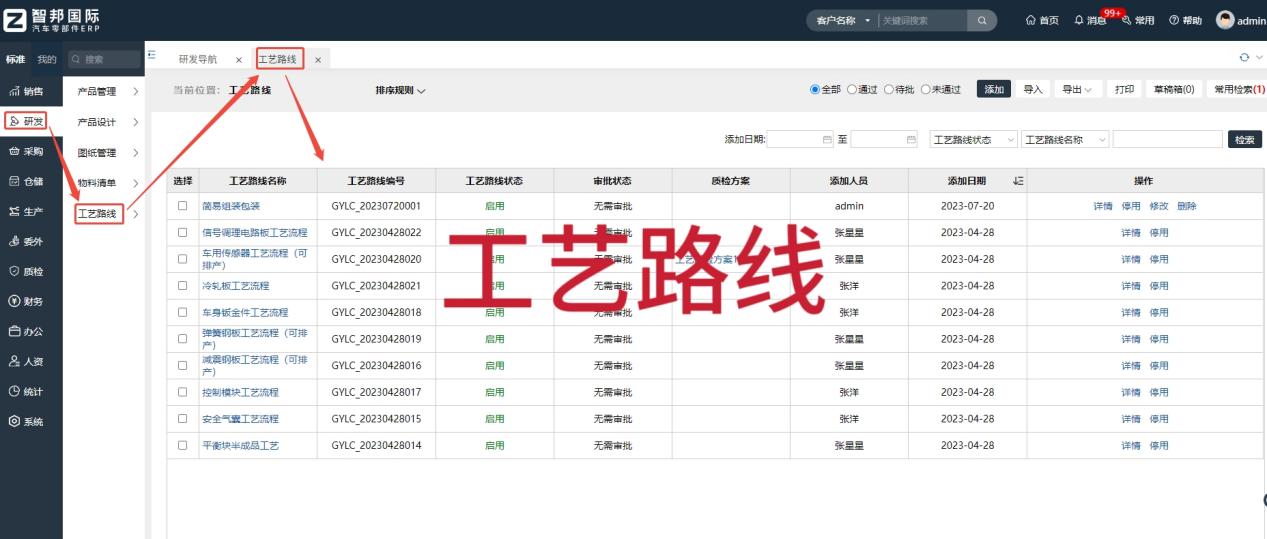Screen dimensions: 1267x539
Task: Open 帮助 help in header
Action: tap(1186, 20)
